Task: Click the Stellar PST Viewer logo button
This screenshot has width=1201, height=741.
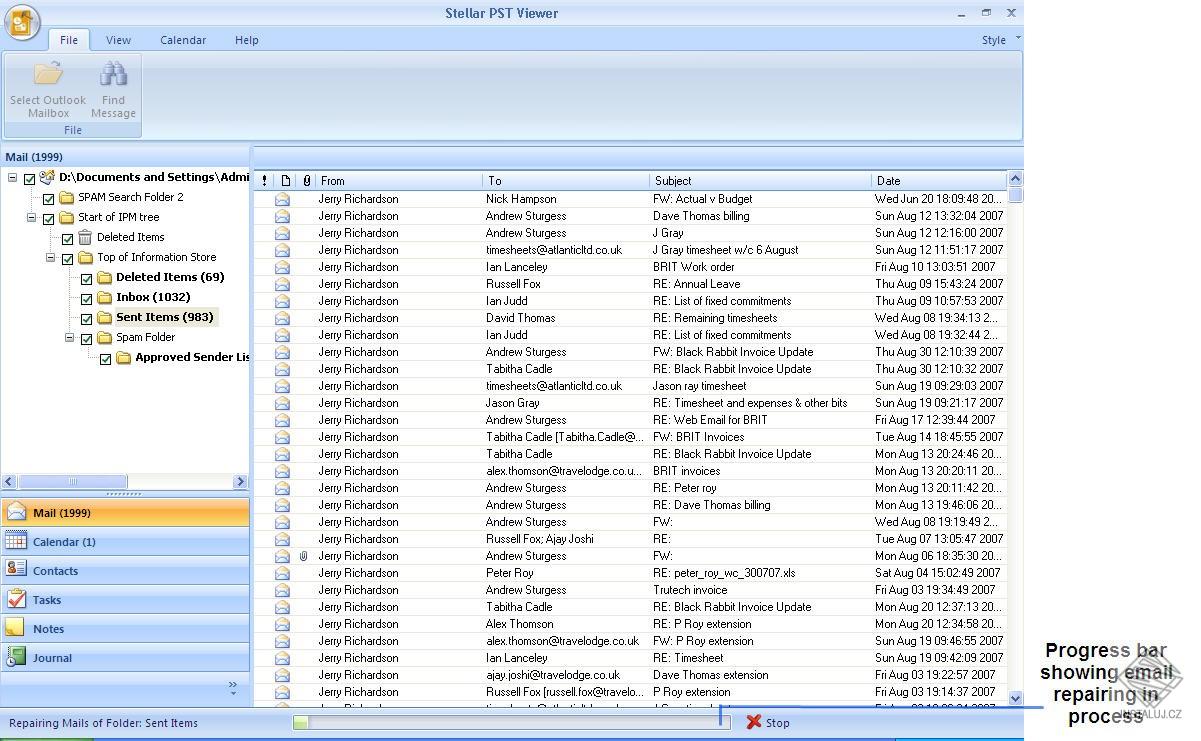Action: [20, 22]
